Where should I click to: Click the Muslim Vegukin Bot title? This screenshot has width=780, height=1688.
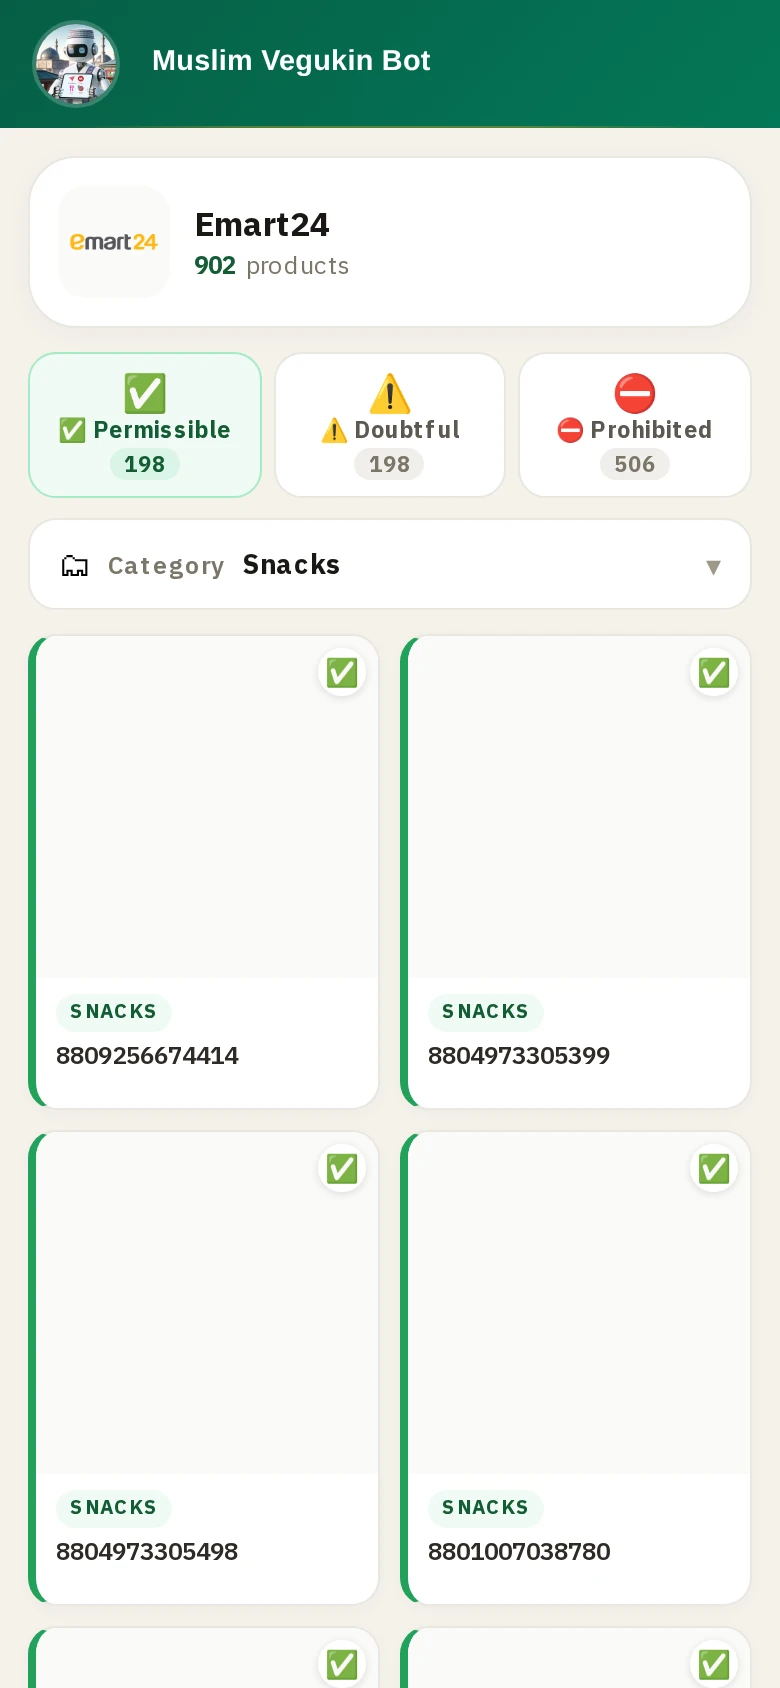[291, 61]
